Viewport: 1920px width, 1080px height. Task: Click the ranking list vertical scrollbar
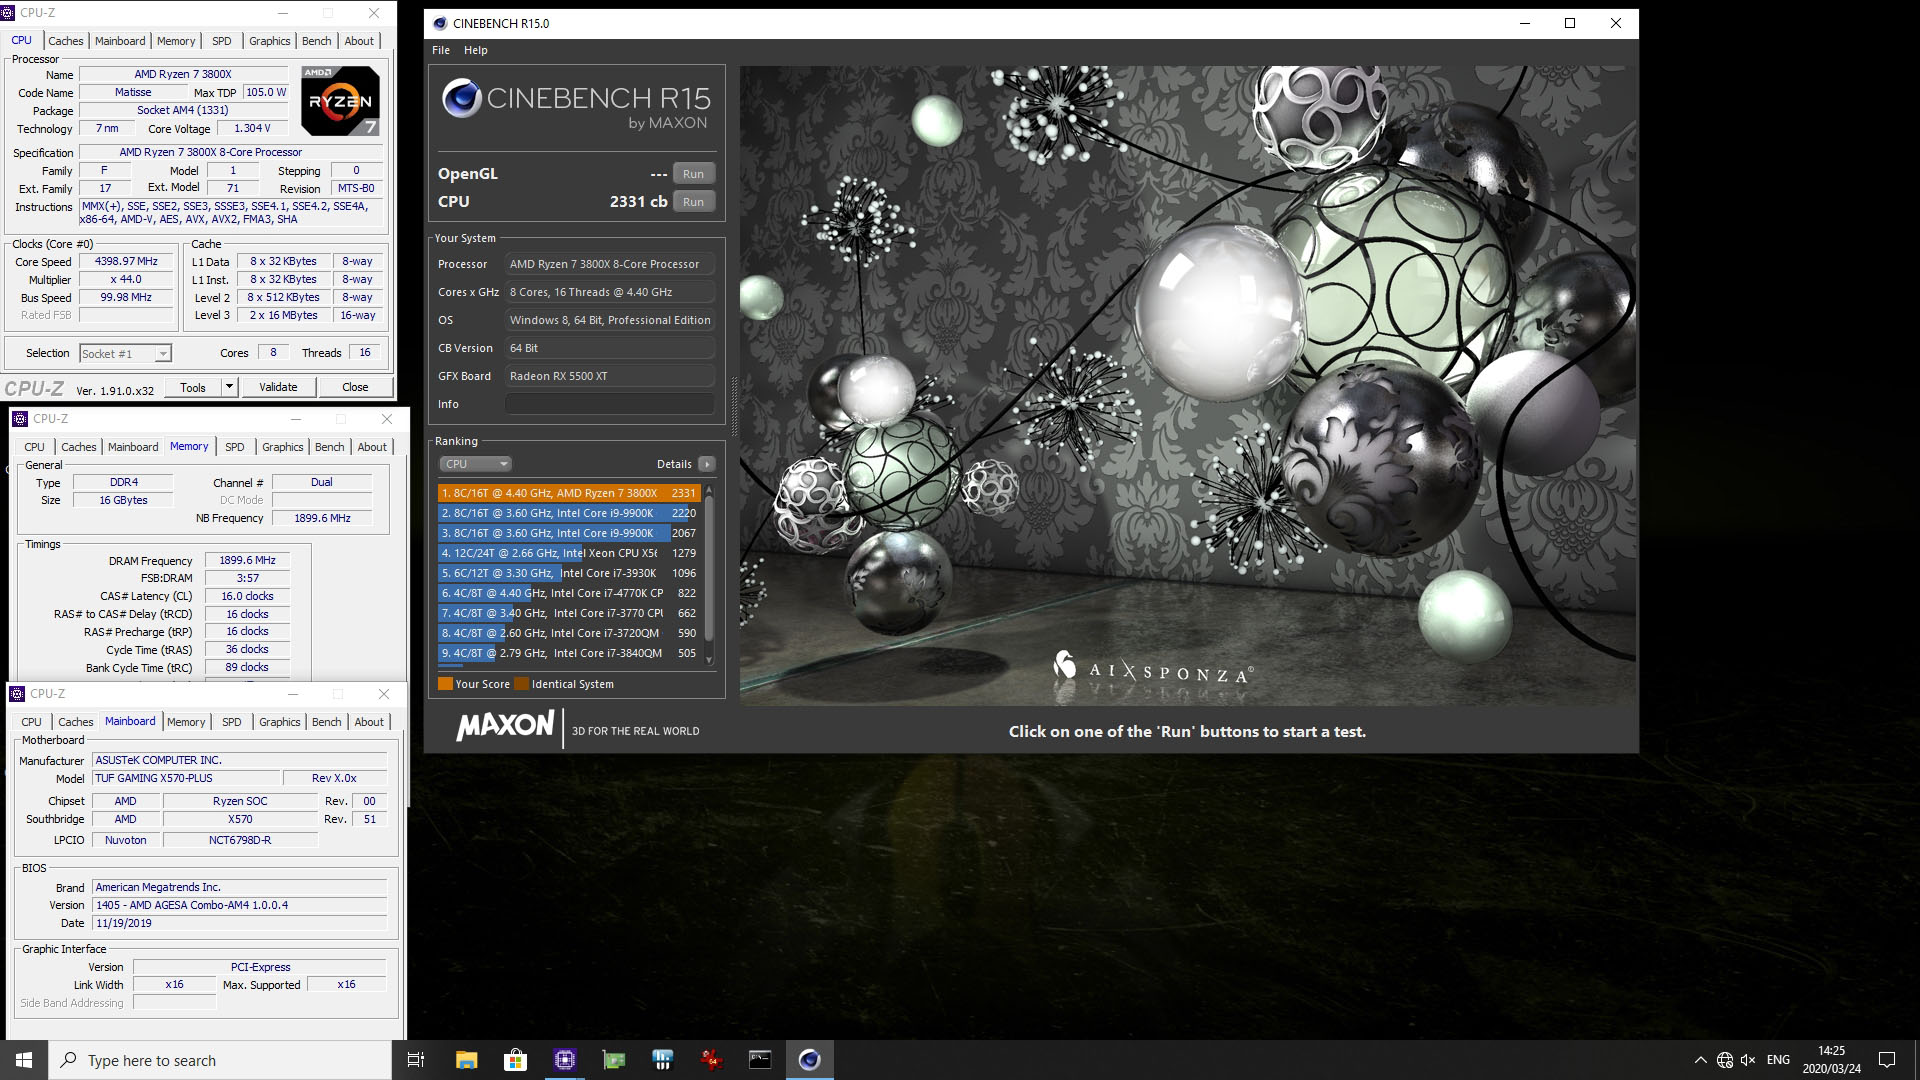709,570
